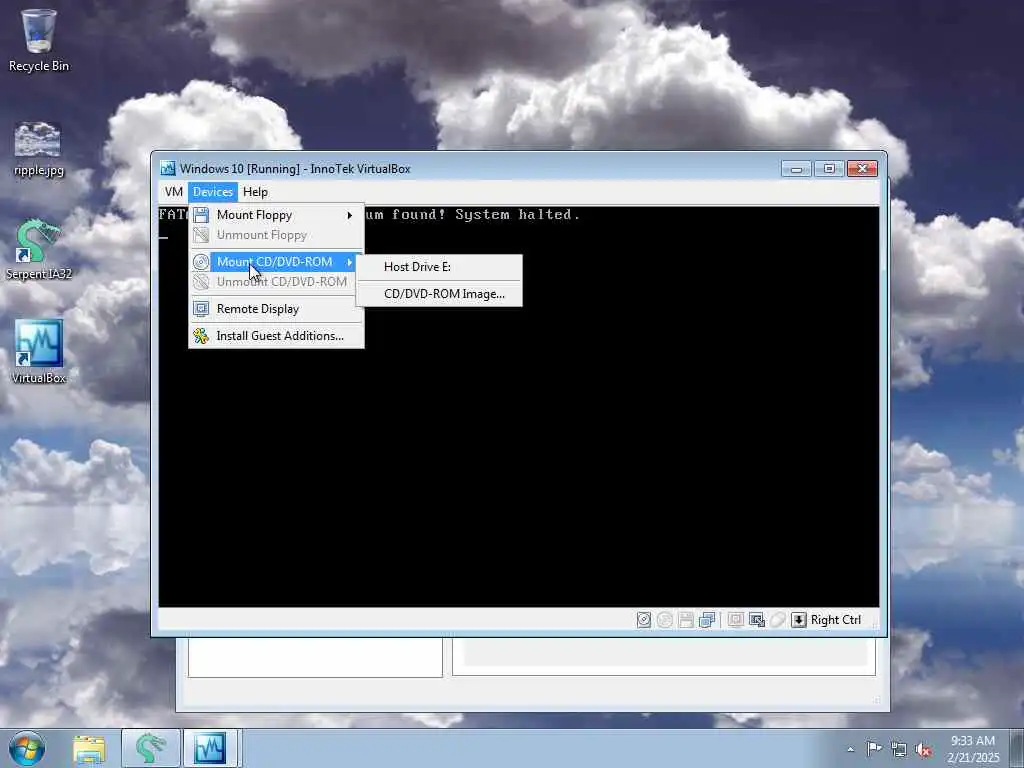Click the Guest Additions installer icon
This screenshot has height=768, width=1024.
(x=201, y=336)
